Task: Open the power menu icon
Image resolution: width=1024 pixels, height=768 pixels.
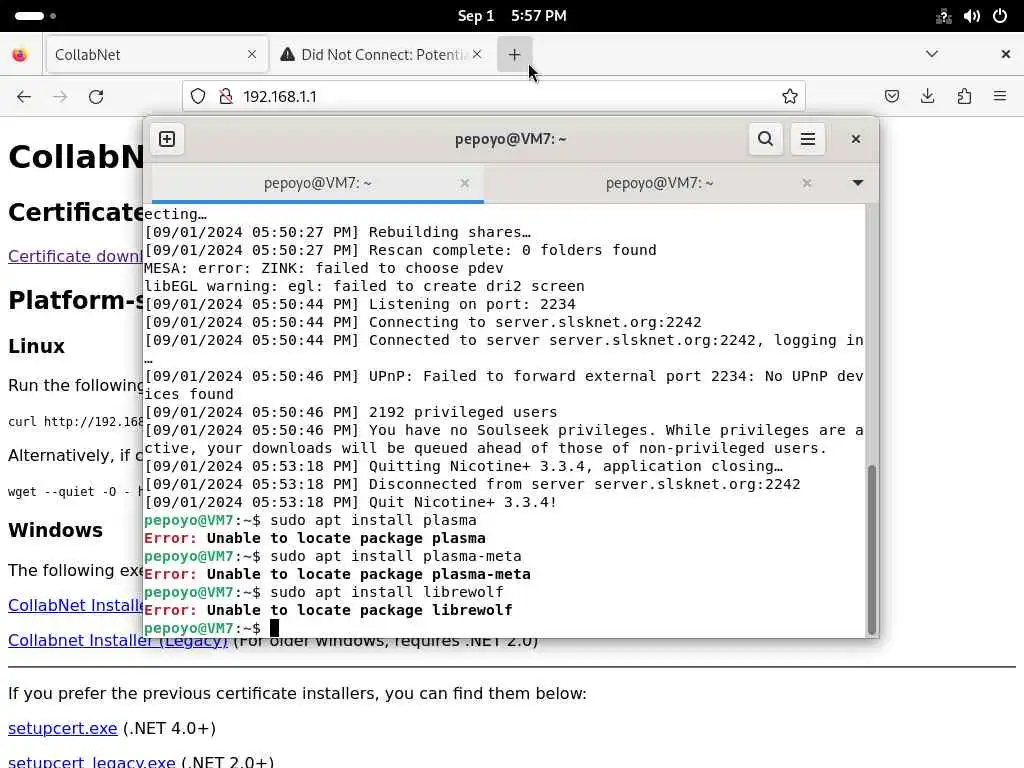Action: (x=999, y=16)
